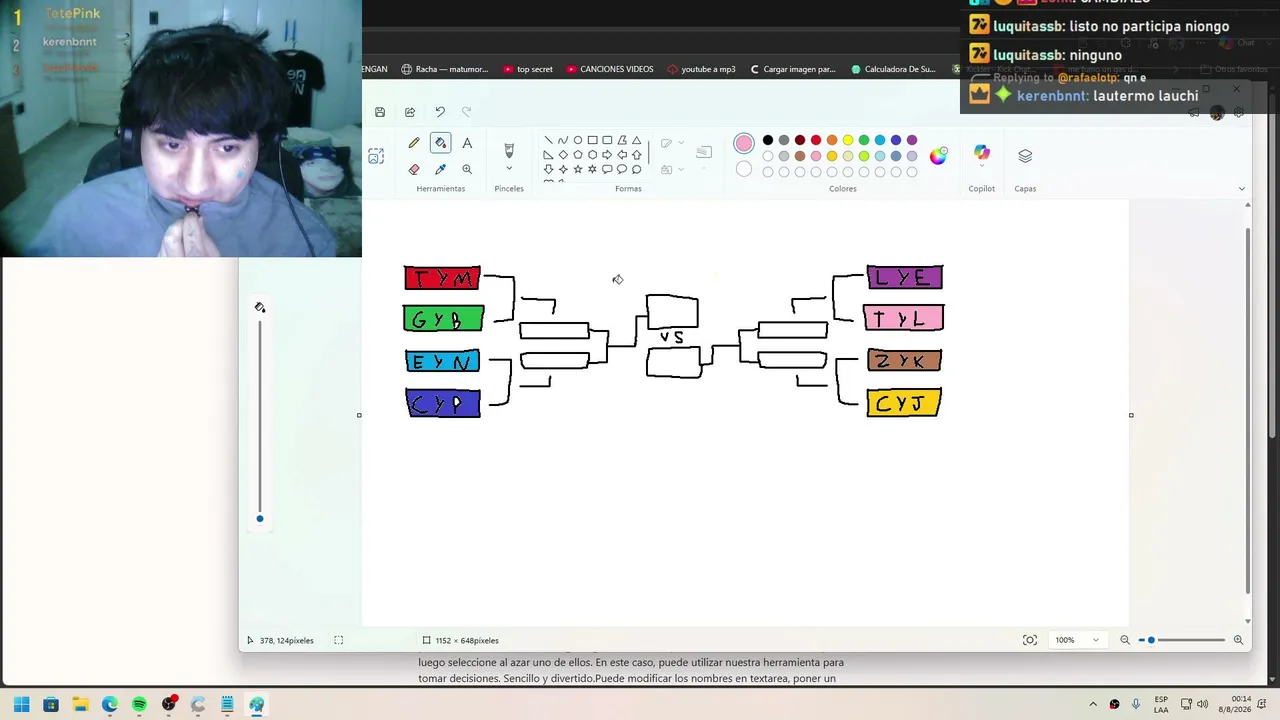The width and height of the screenshot is (1280, 720).
Task: Pick the triangle shape
Action: click(x=636, y=141)
